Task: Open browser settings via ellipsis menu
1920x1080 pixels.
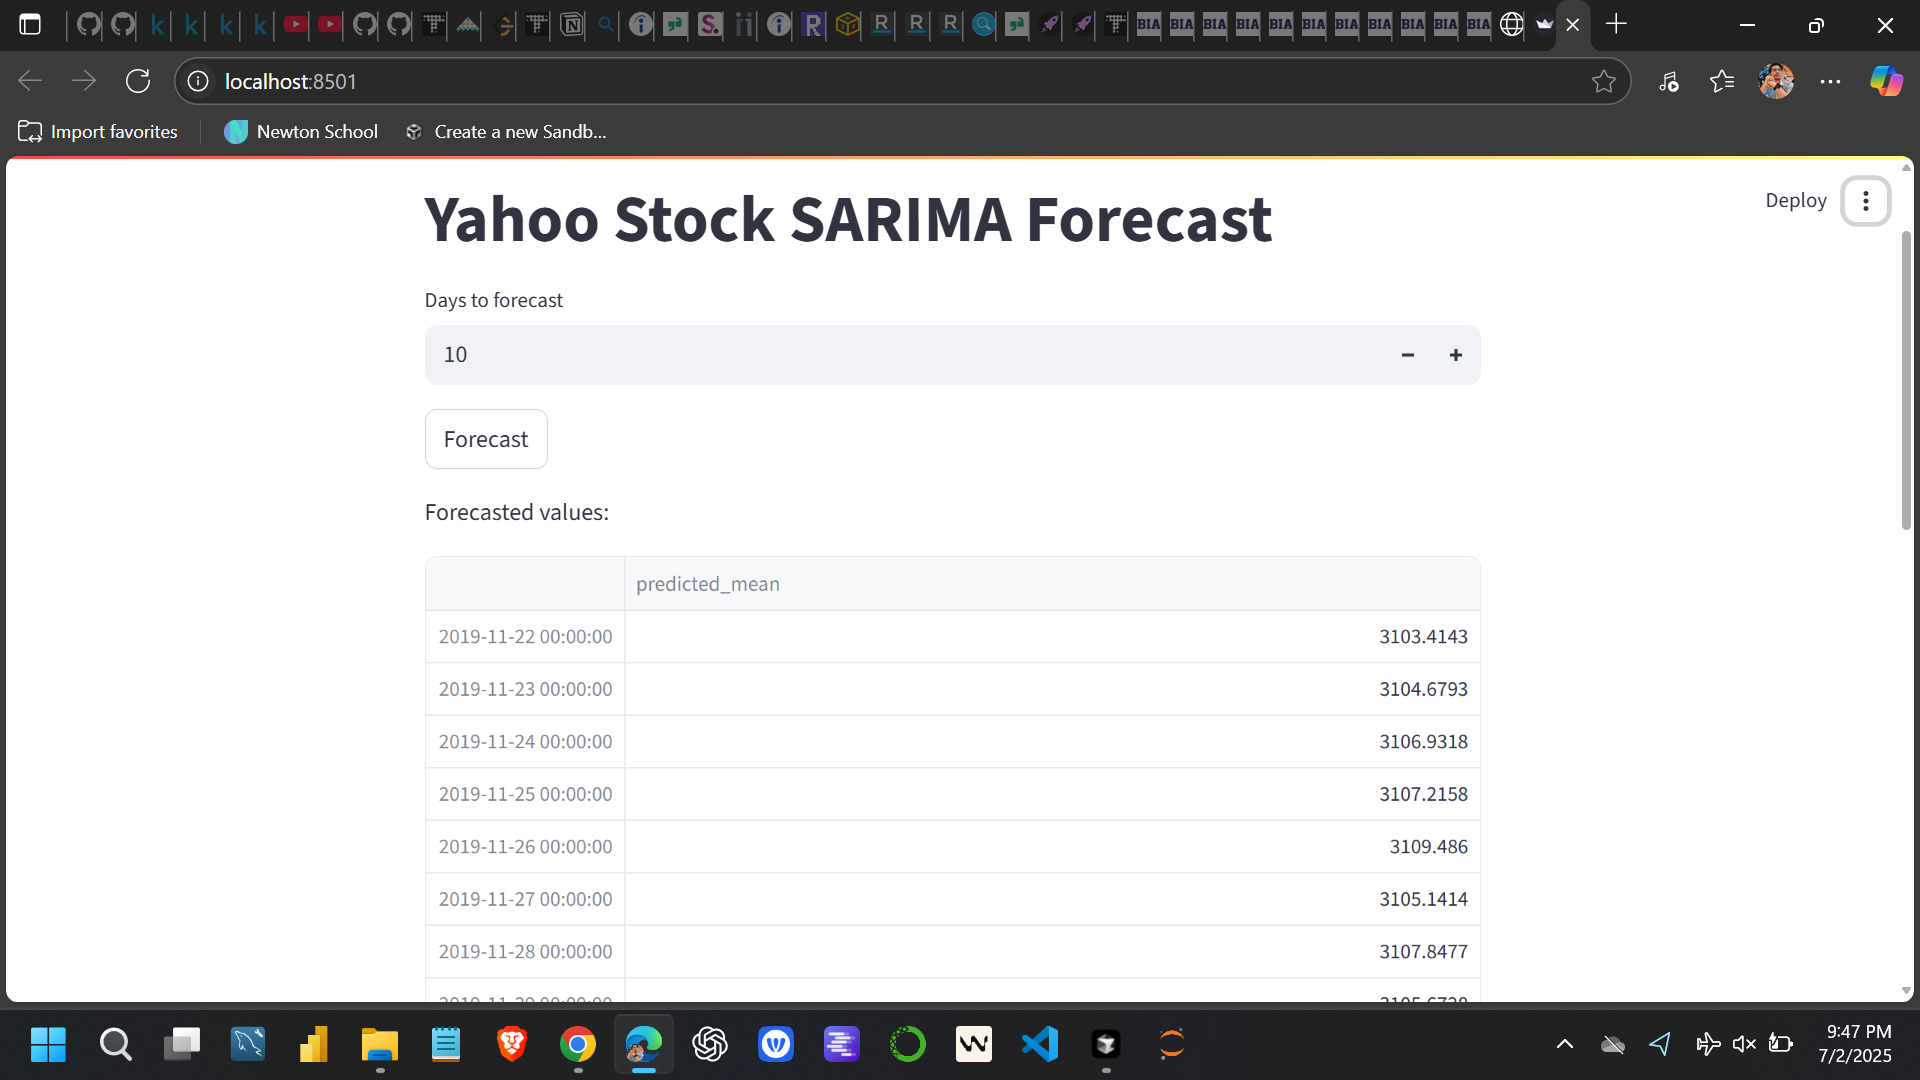Action: point(1831,81)
